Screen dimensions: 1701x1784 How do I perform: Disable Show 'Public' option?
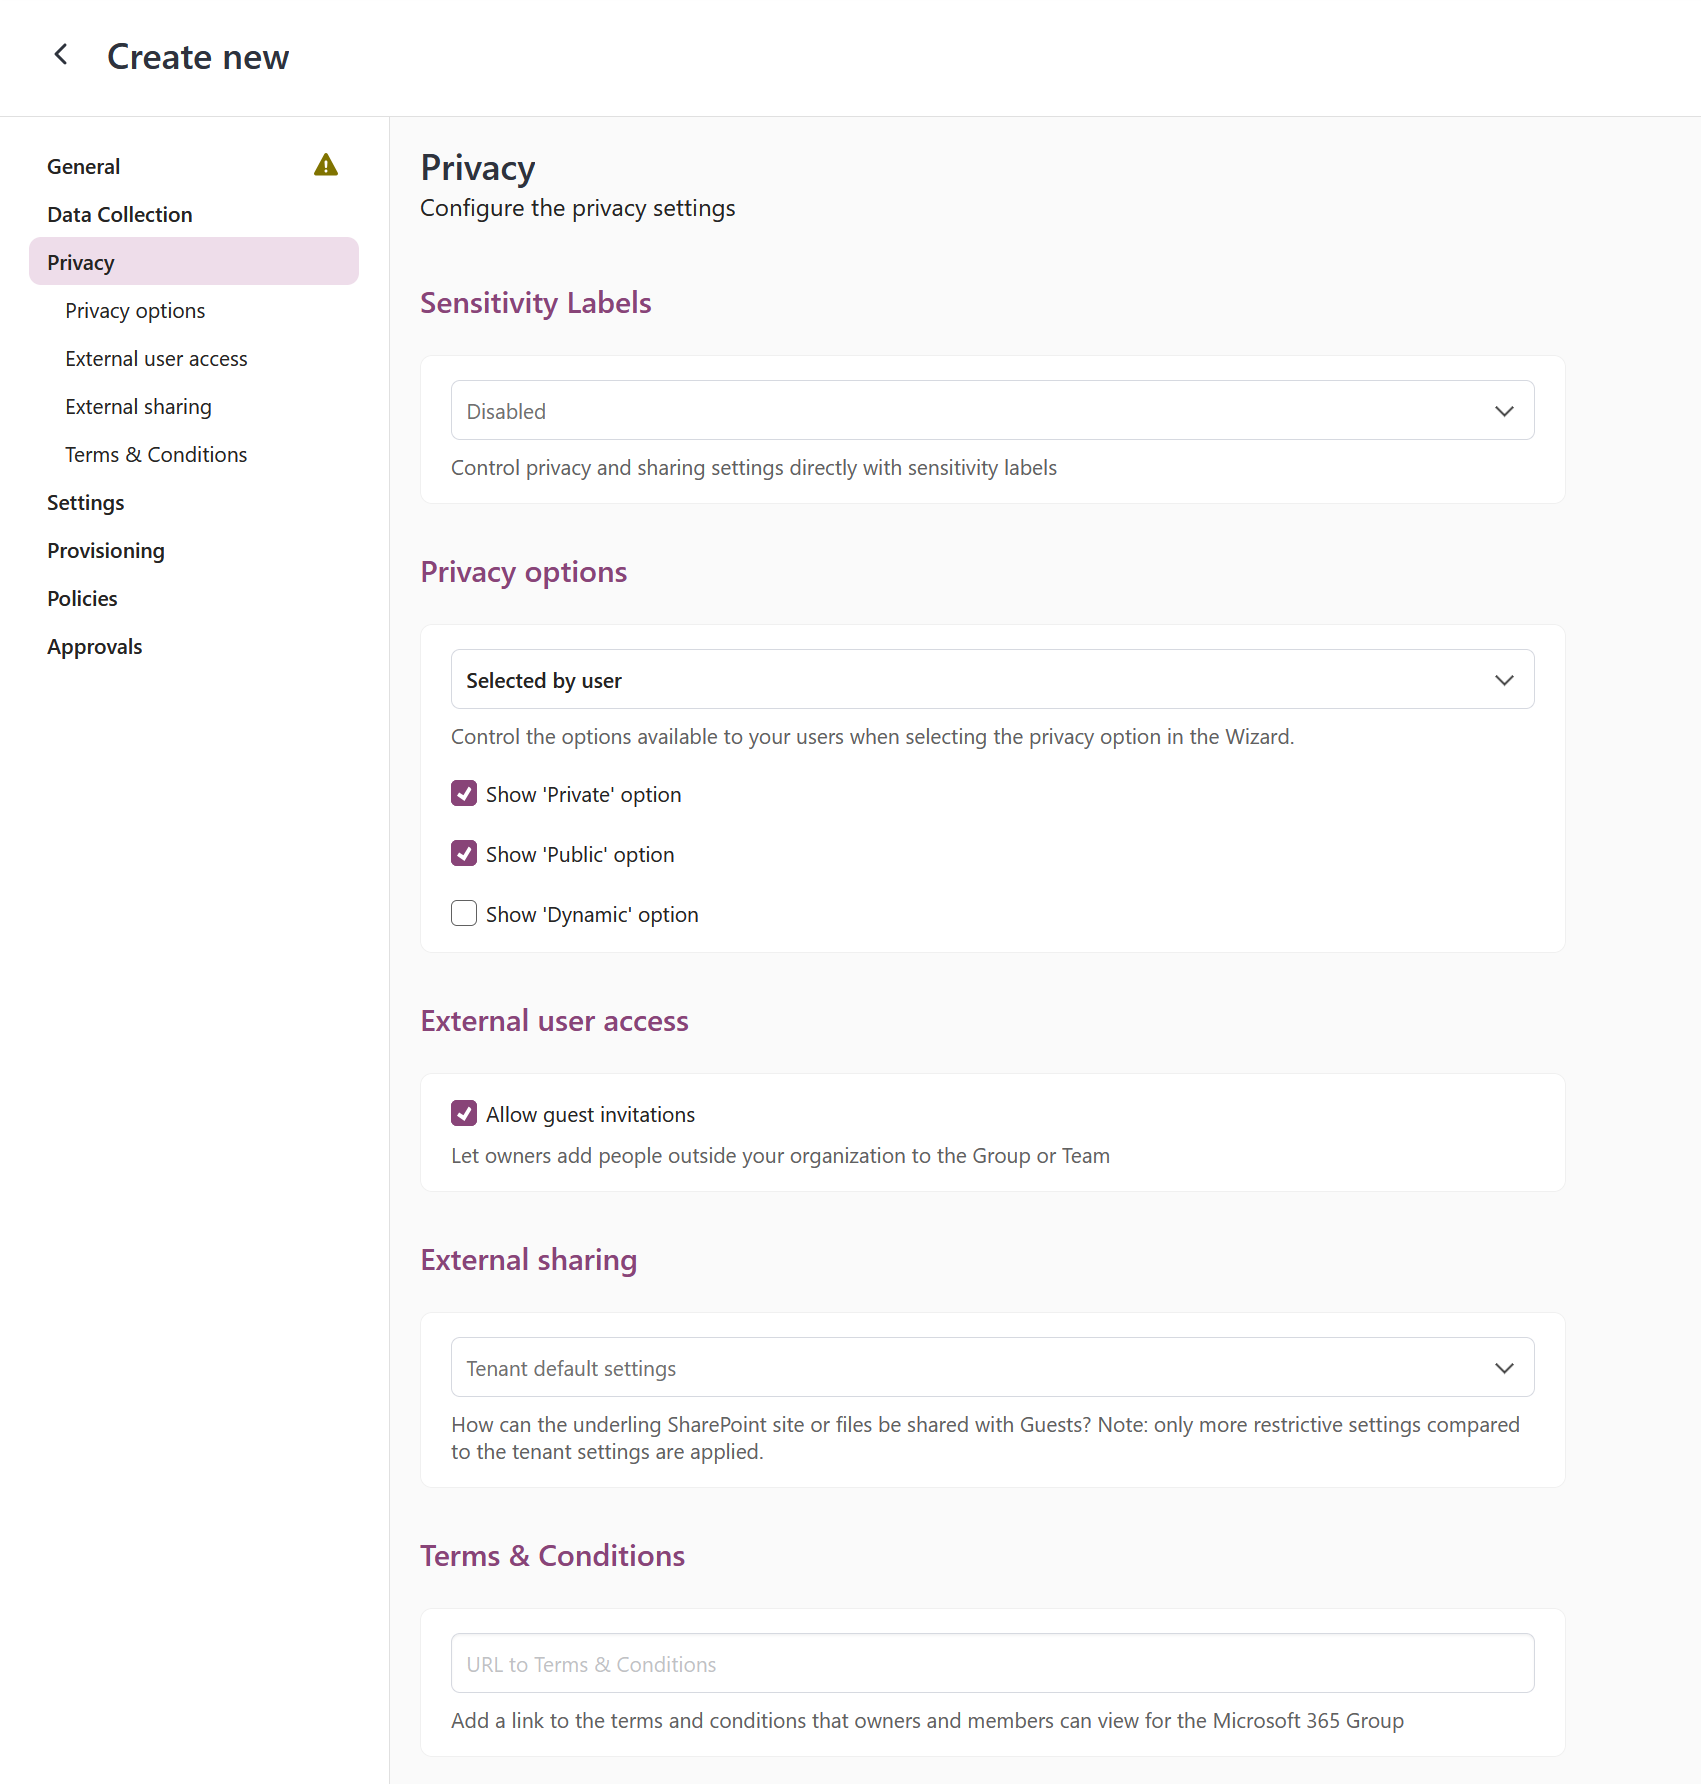(463, 853)
